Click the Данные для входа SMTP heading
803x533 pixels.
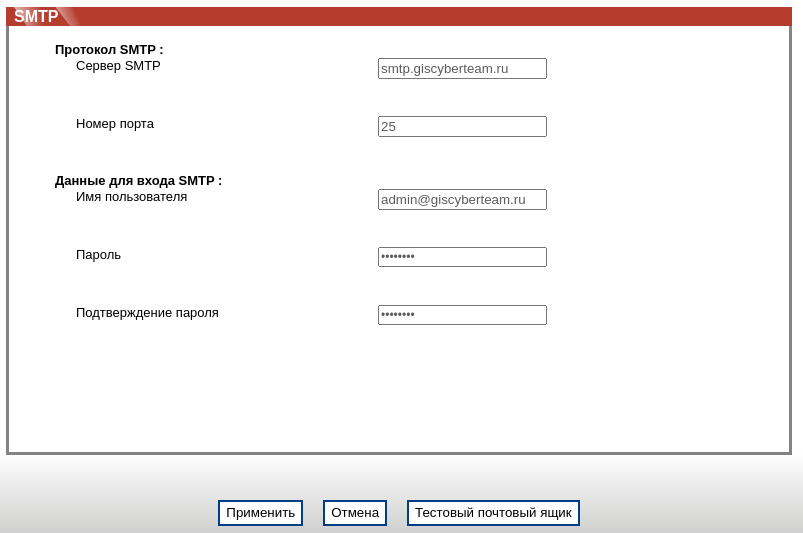click(138, 181)
